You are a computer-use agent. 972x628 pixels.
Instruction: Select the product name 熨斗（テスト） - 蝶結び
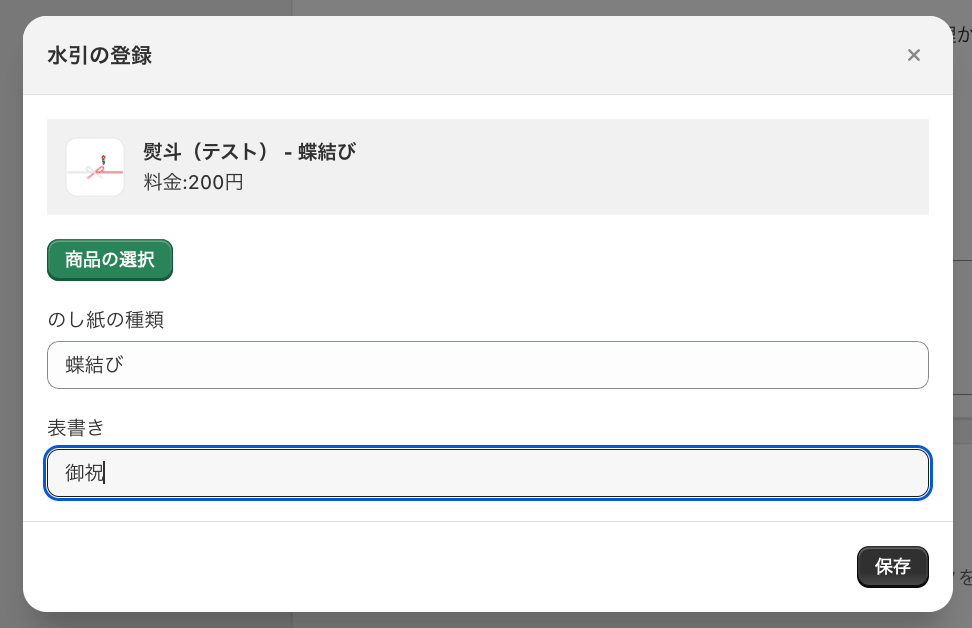click(x=250, y=152)
